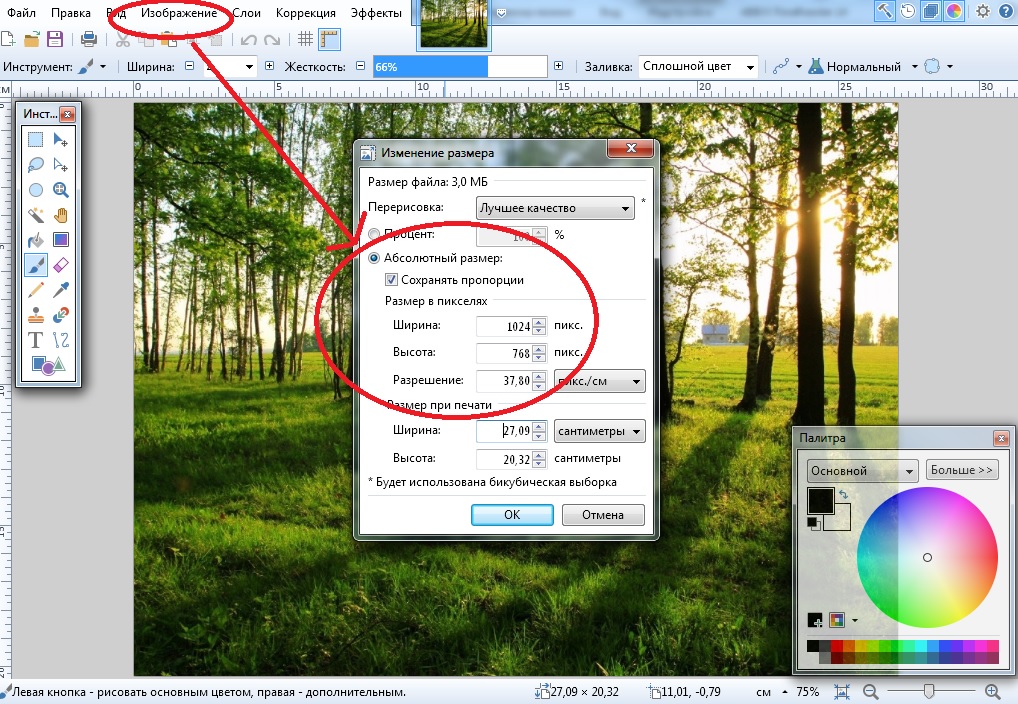Expand the Основной color dropdown in palette
The height and width of the screenshot is (704, 1018).
click(862, 471)
